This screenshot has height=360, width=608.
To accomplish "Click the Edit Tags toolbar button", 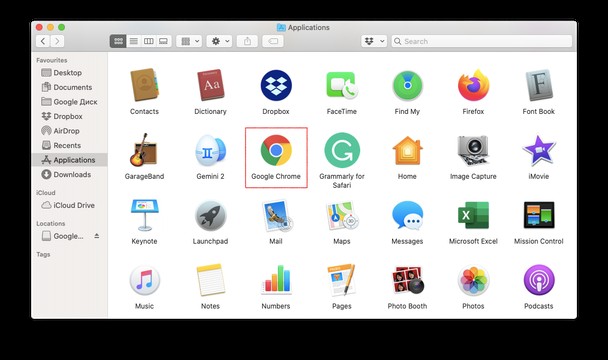I will tap(273, 41).
